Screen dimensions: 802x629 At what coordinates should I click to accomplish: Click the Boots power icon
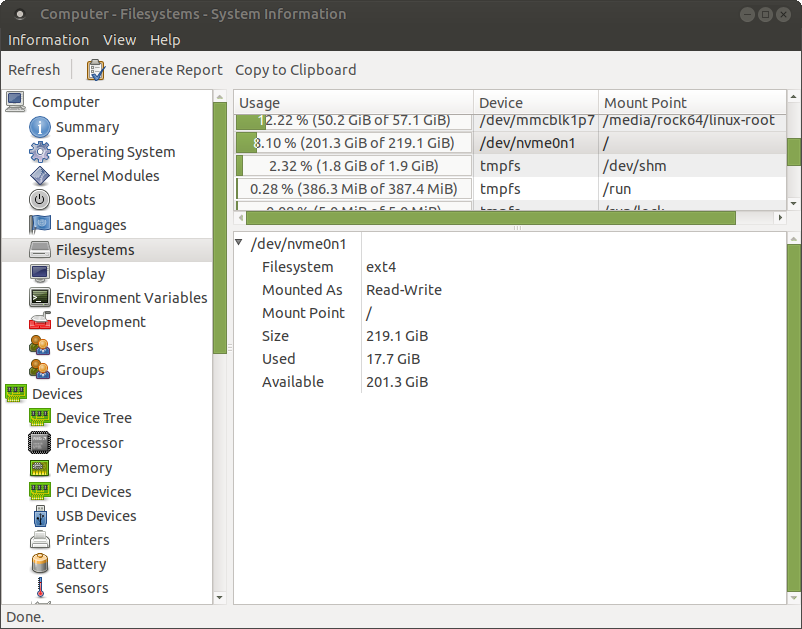coord(40,200)
